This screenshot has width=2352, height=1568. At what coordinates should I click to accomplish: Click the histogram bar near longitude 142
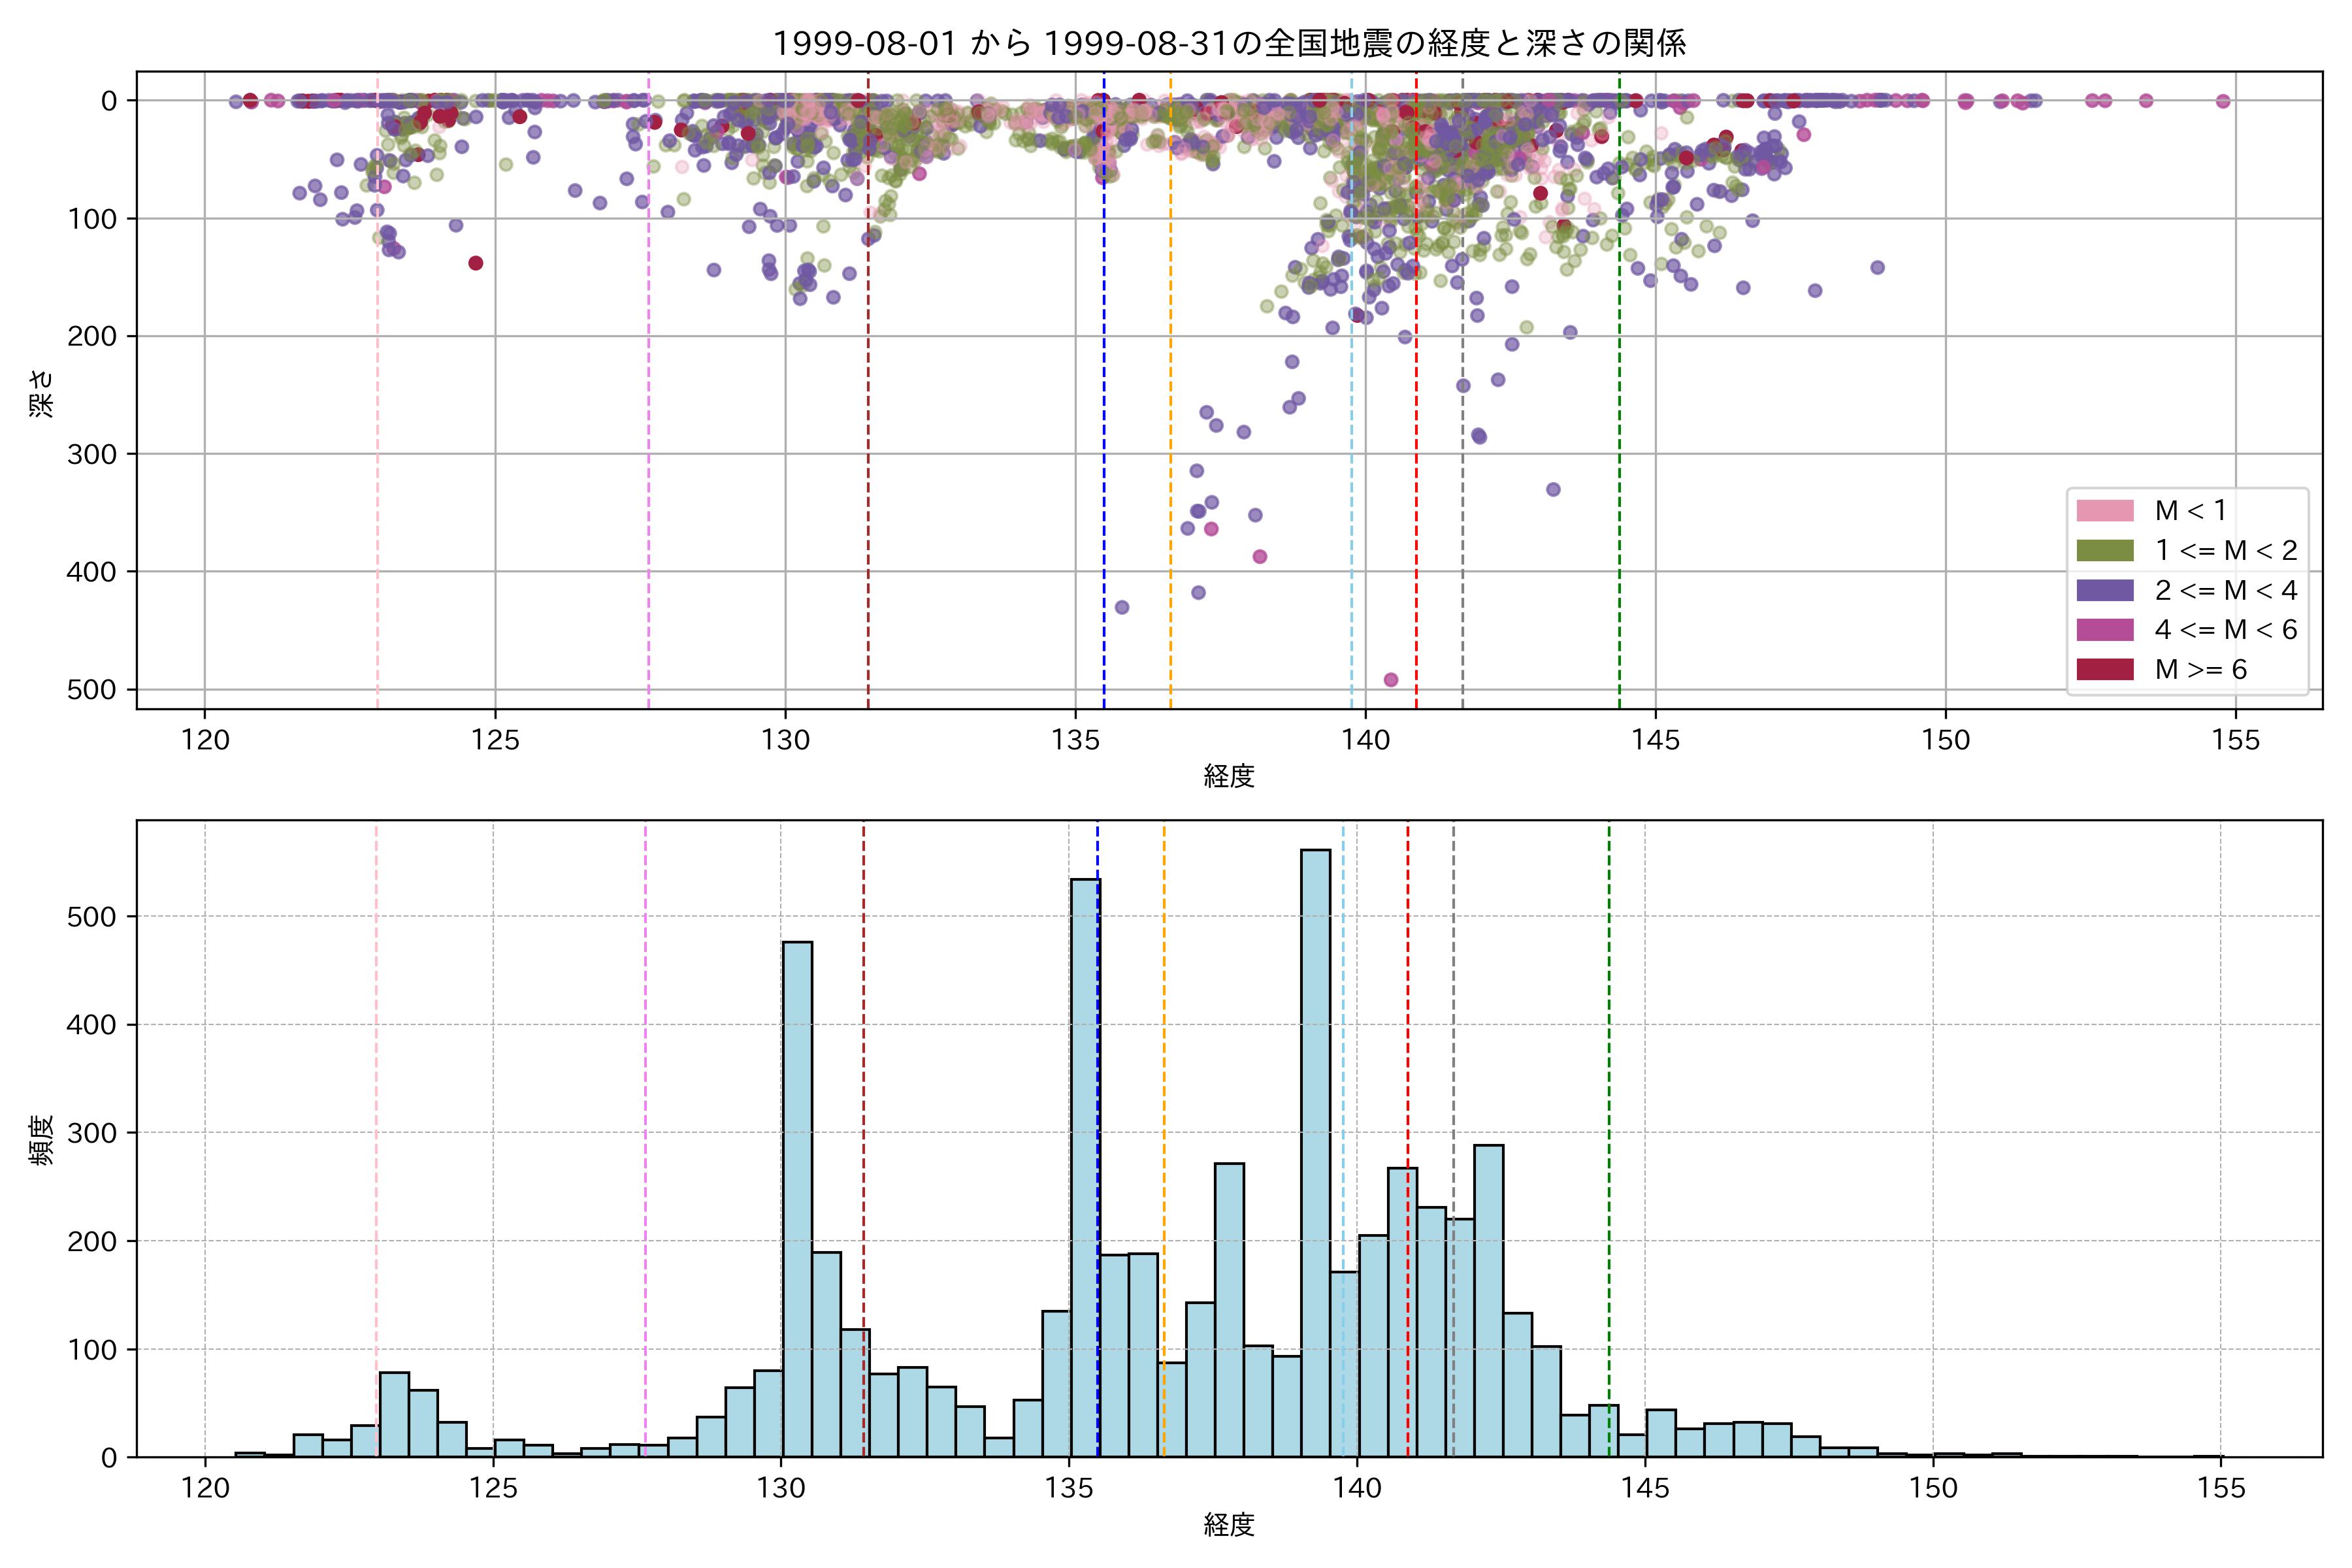click(1488, 1300)
